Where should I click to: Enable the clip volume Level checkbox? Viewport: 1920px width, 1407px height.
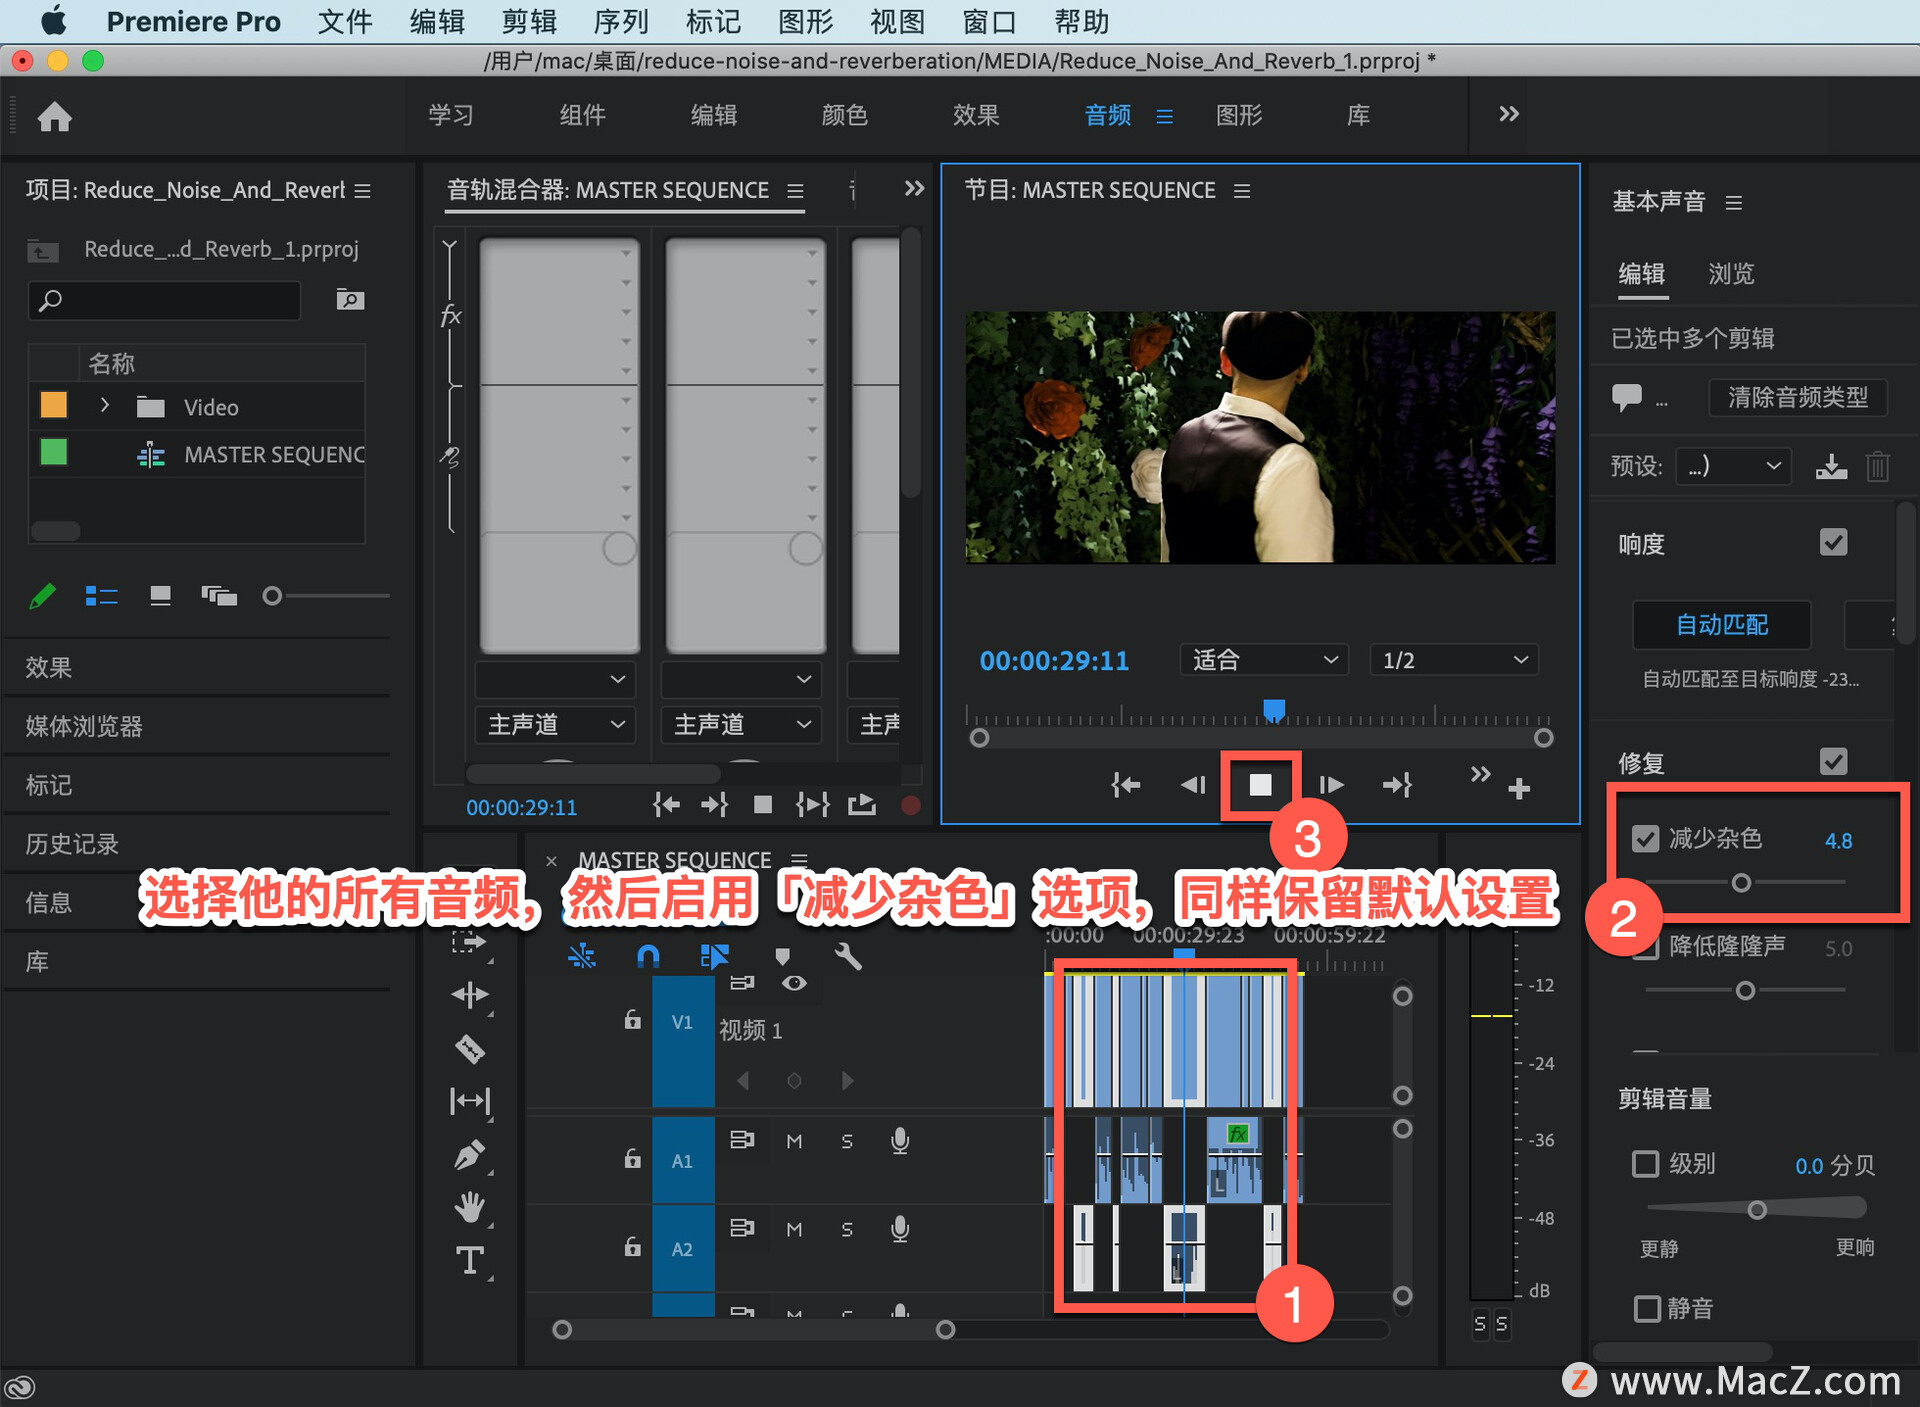pos(1645,1164)
